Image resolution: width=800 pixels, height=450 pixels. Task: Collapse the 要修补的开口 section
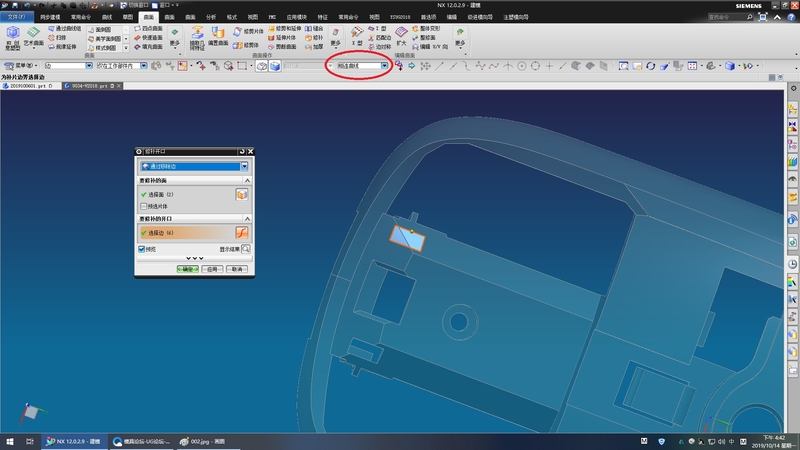[248, 218]
